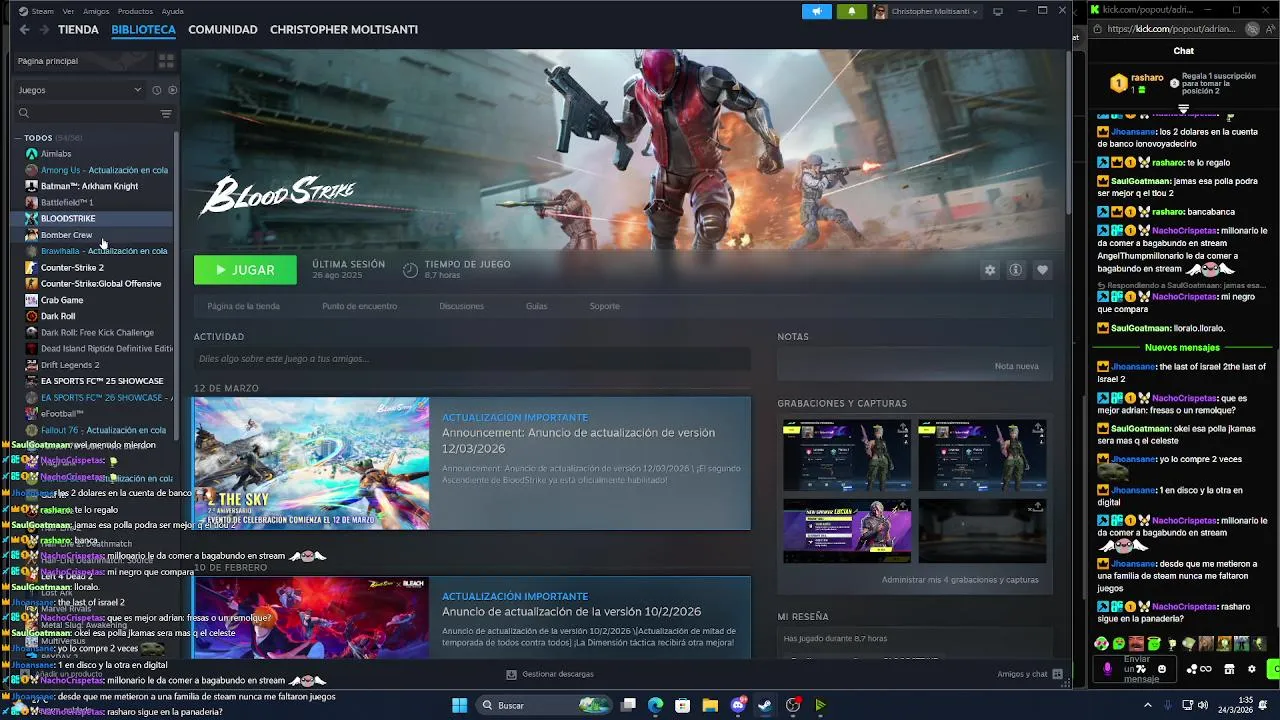Open 12/03/2026 update announcement title

coord(578,441)
